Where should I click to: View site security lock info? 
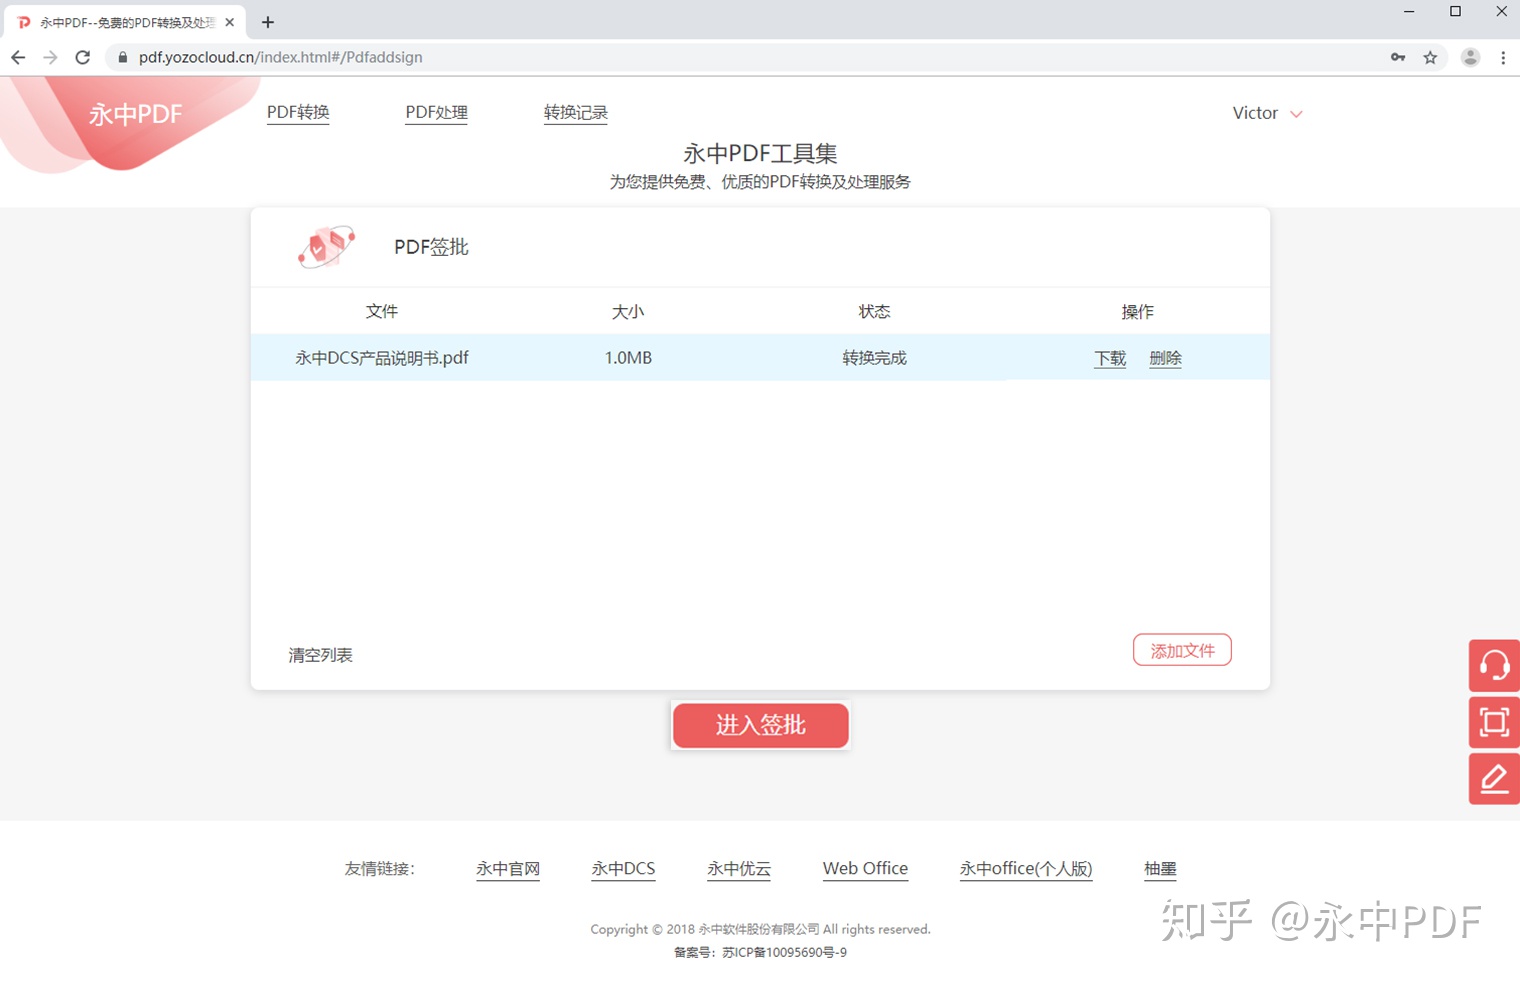123,57
